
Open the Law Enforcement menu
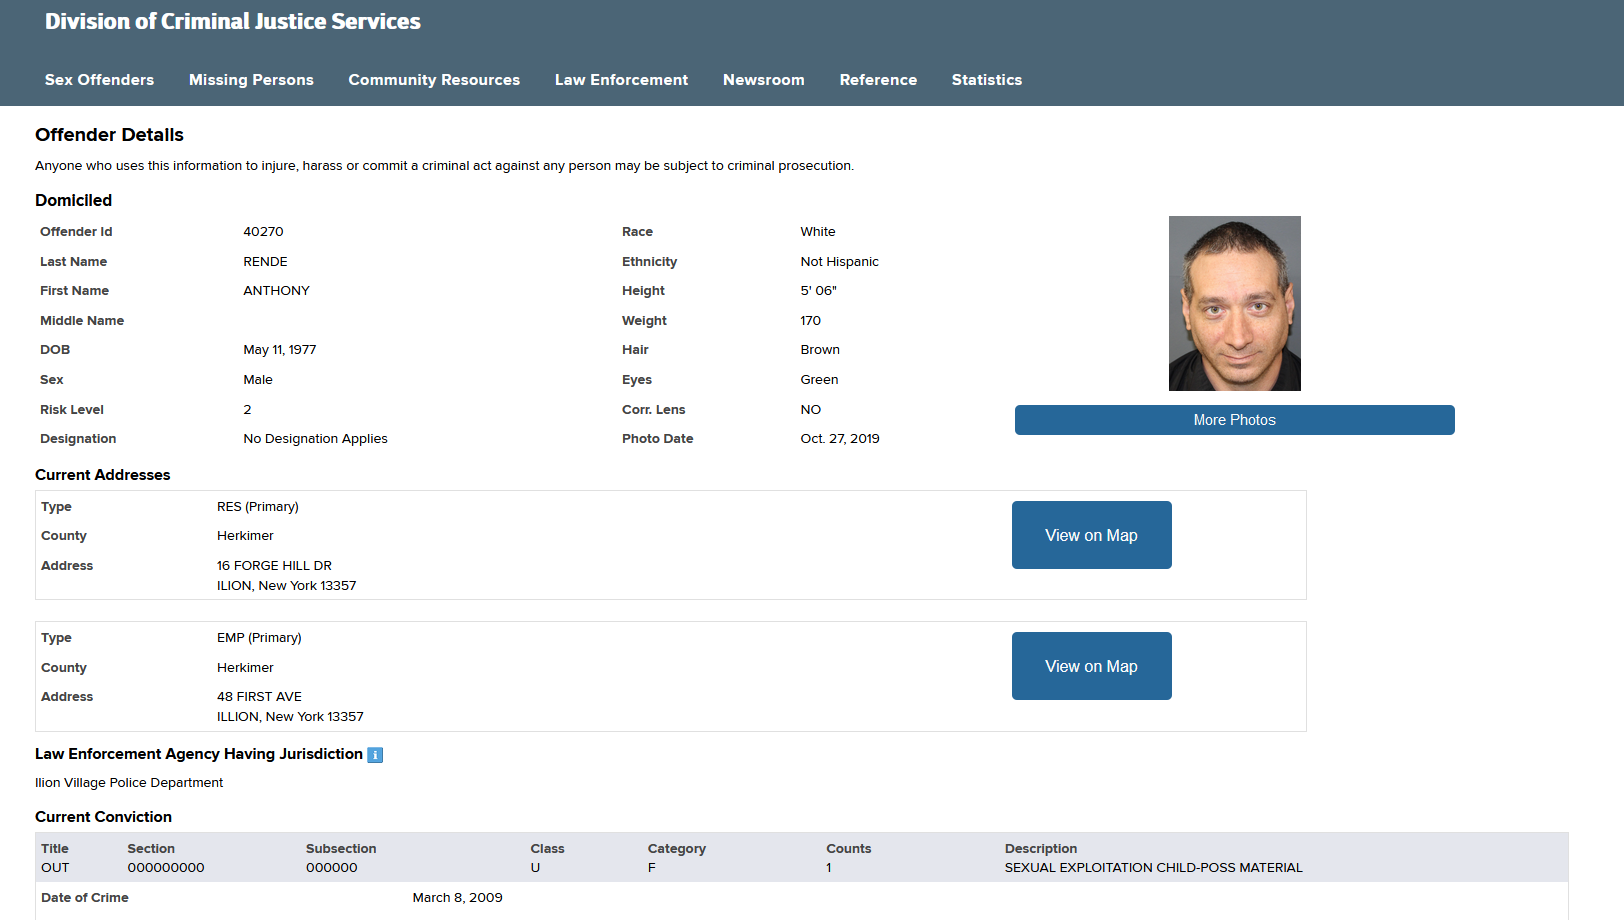pyautogui.click(x=621, y=80)
